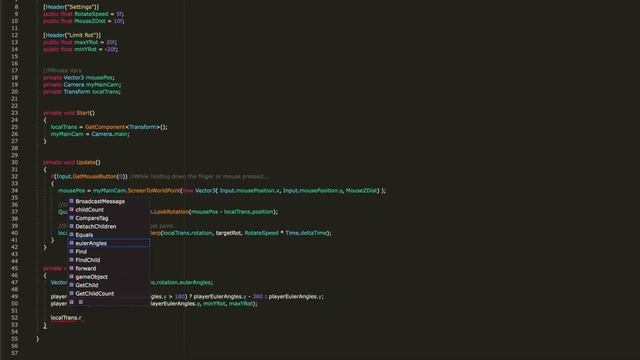Select Equals autocomplete entry

[109, 235]
